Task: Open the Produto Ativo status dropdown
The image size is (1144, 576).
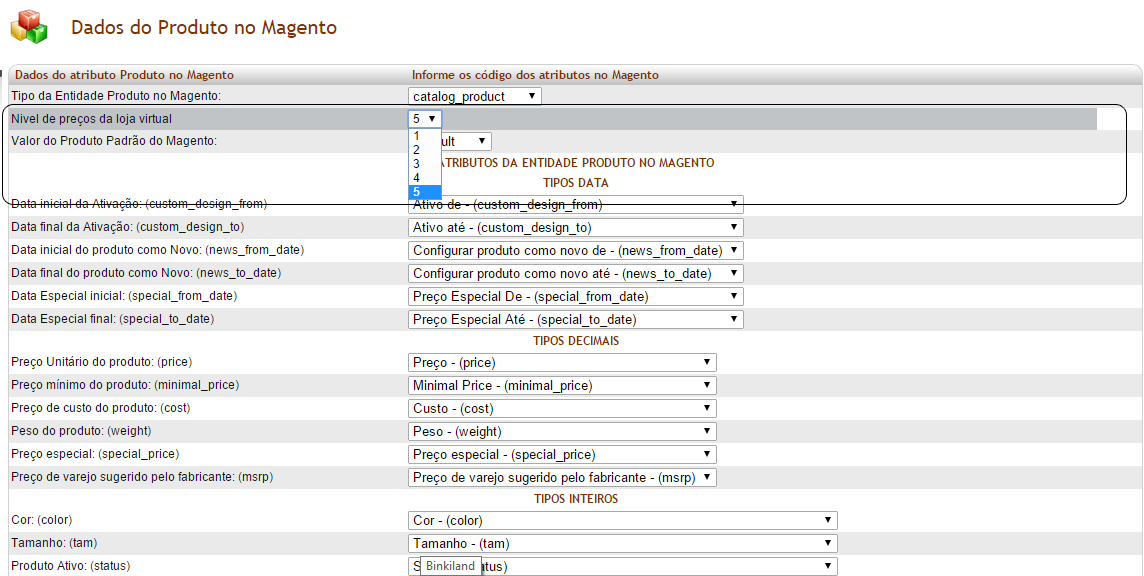Action: click(622, 566)
